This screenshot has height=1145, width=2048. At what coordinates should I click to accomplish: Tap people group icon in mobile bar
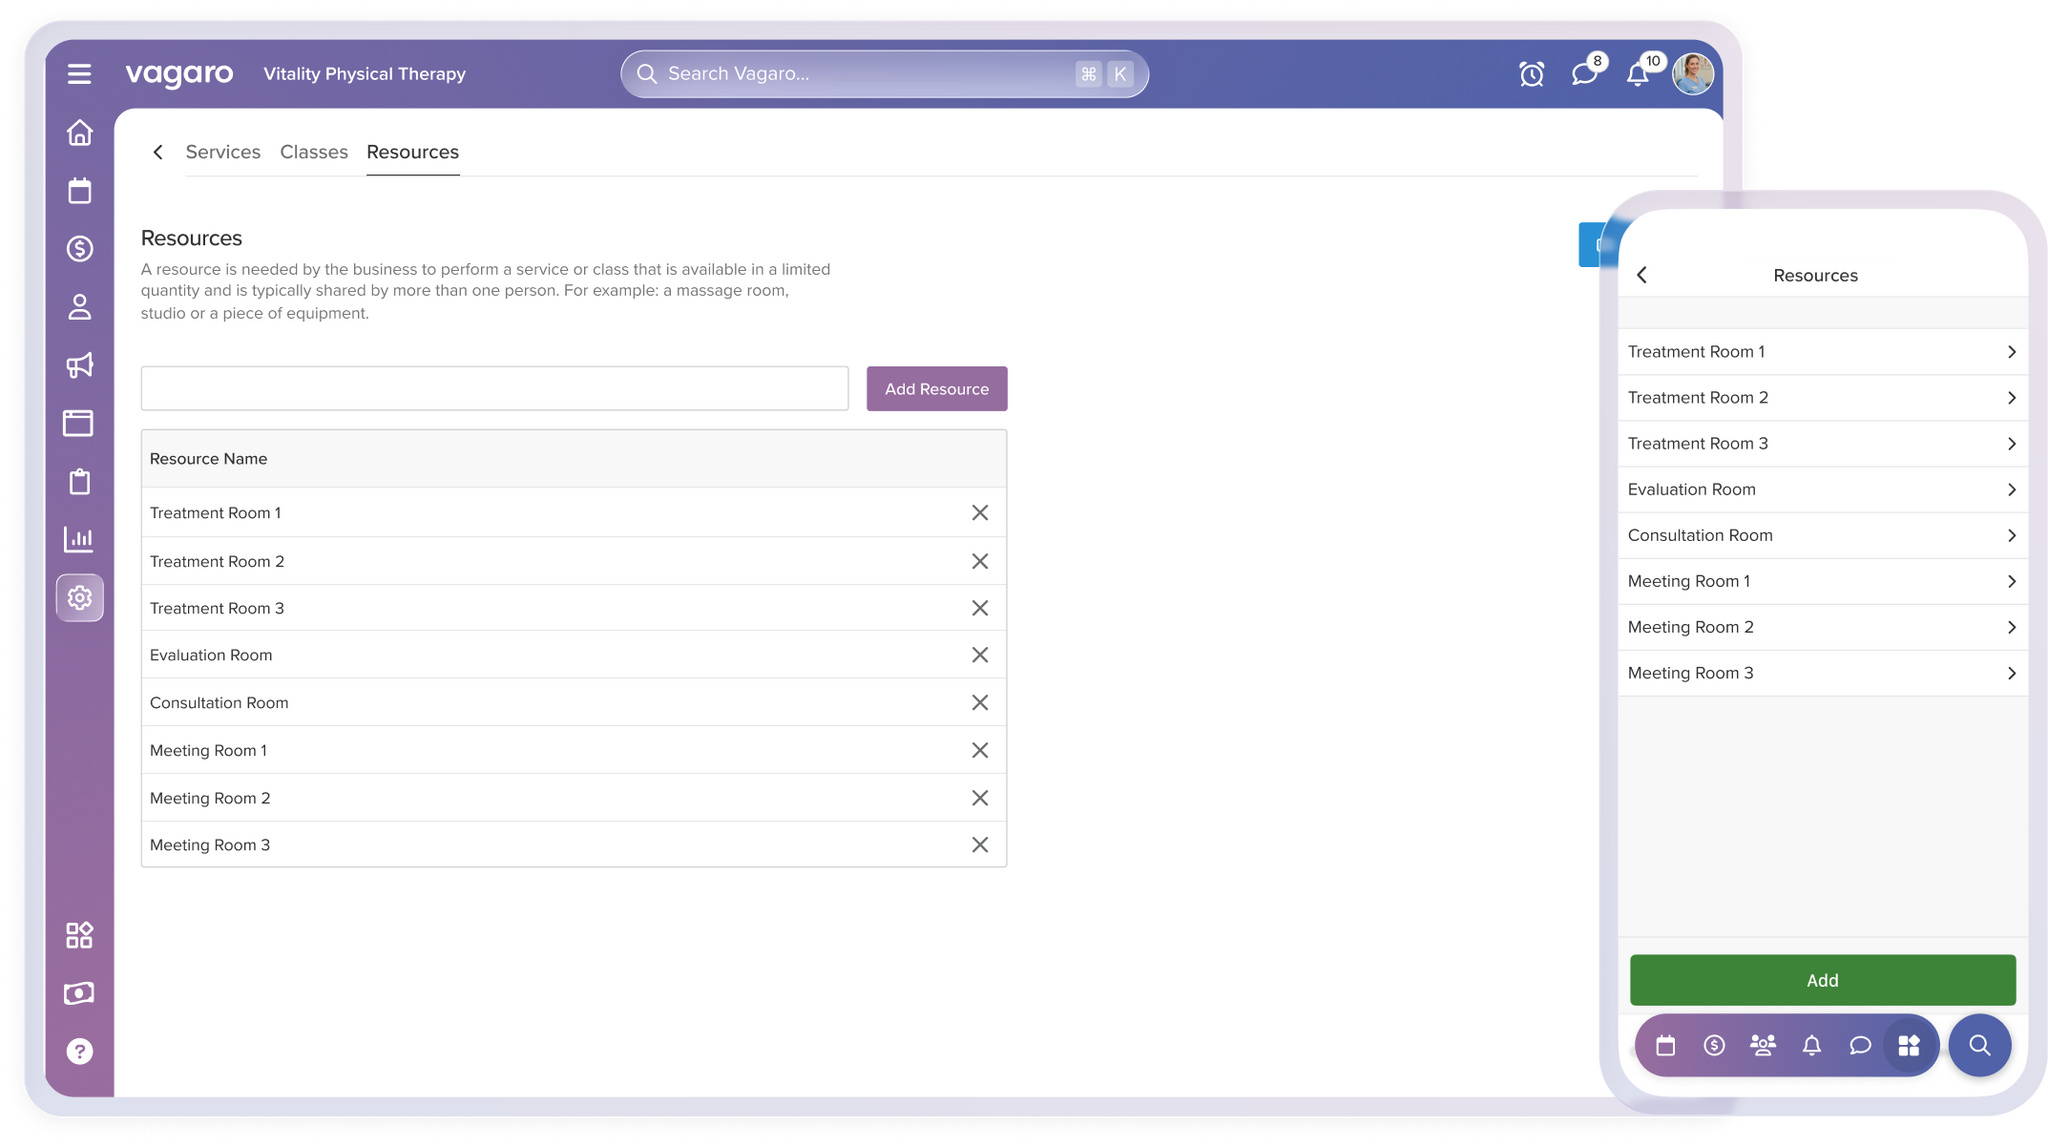click(1763, 1046)
